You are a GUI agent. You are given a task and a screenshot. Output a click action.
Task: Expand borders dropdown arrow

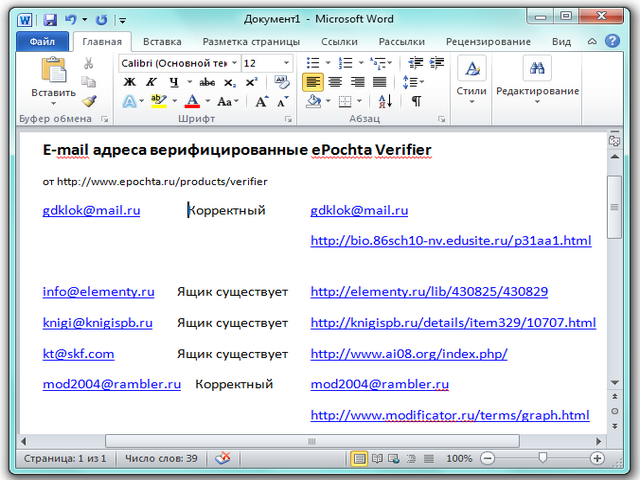click(360, 101)
